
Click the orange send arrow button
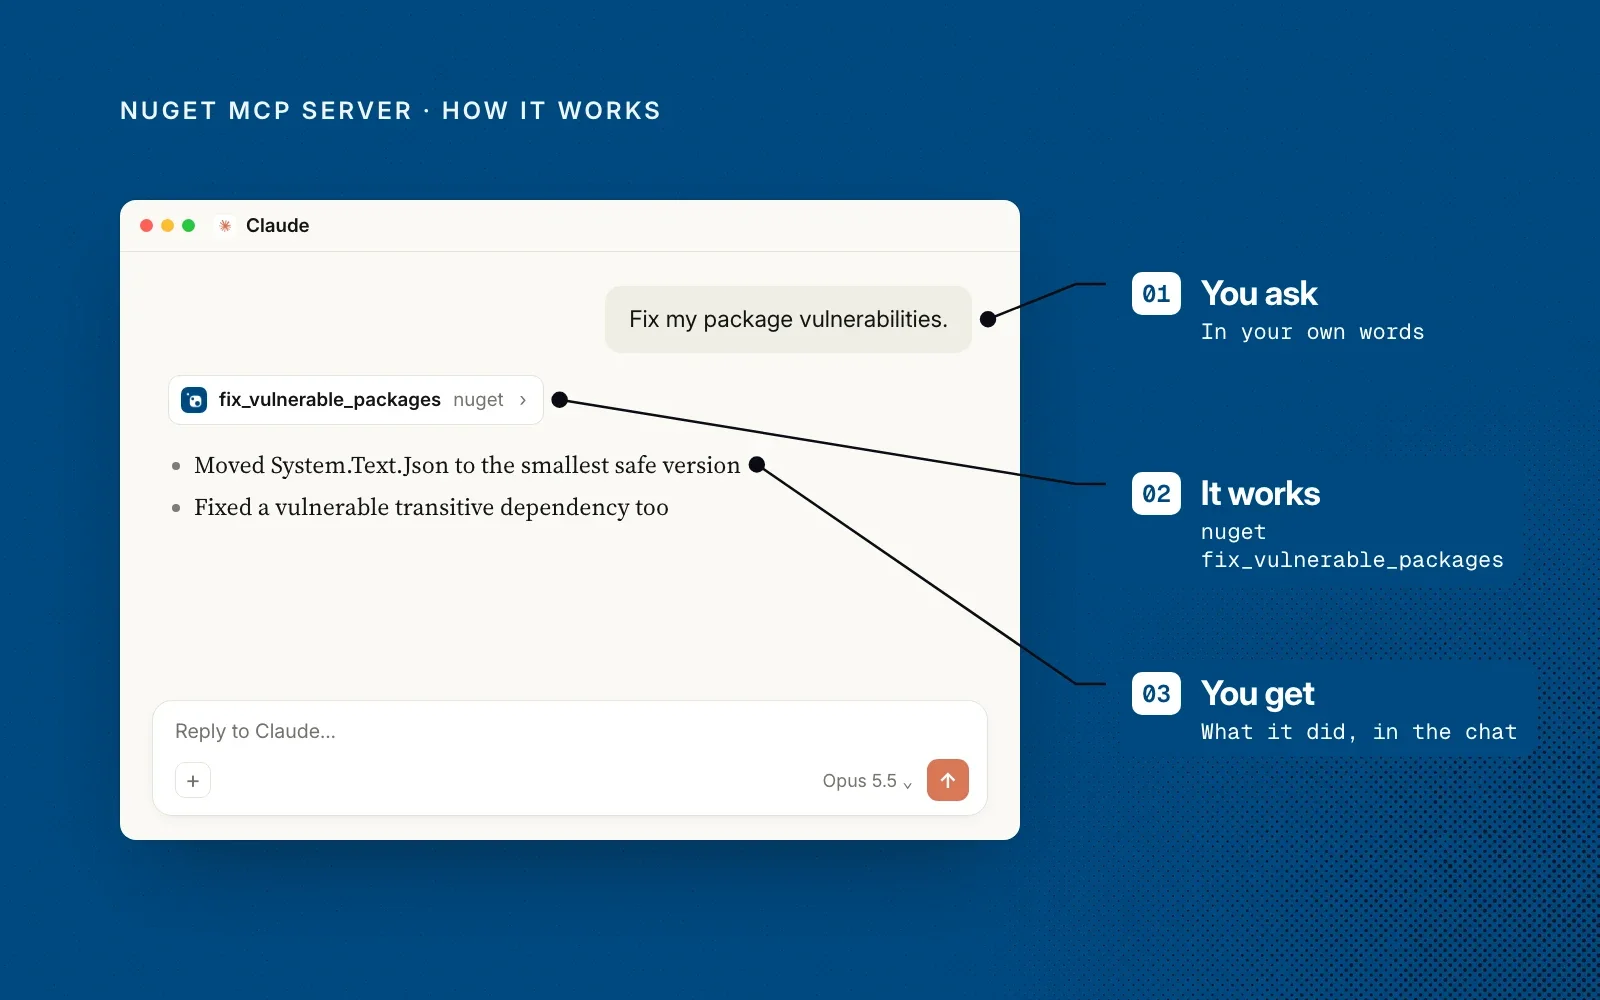pyautogui.click(x=947, y=780)
